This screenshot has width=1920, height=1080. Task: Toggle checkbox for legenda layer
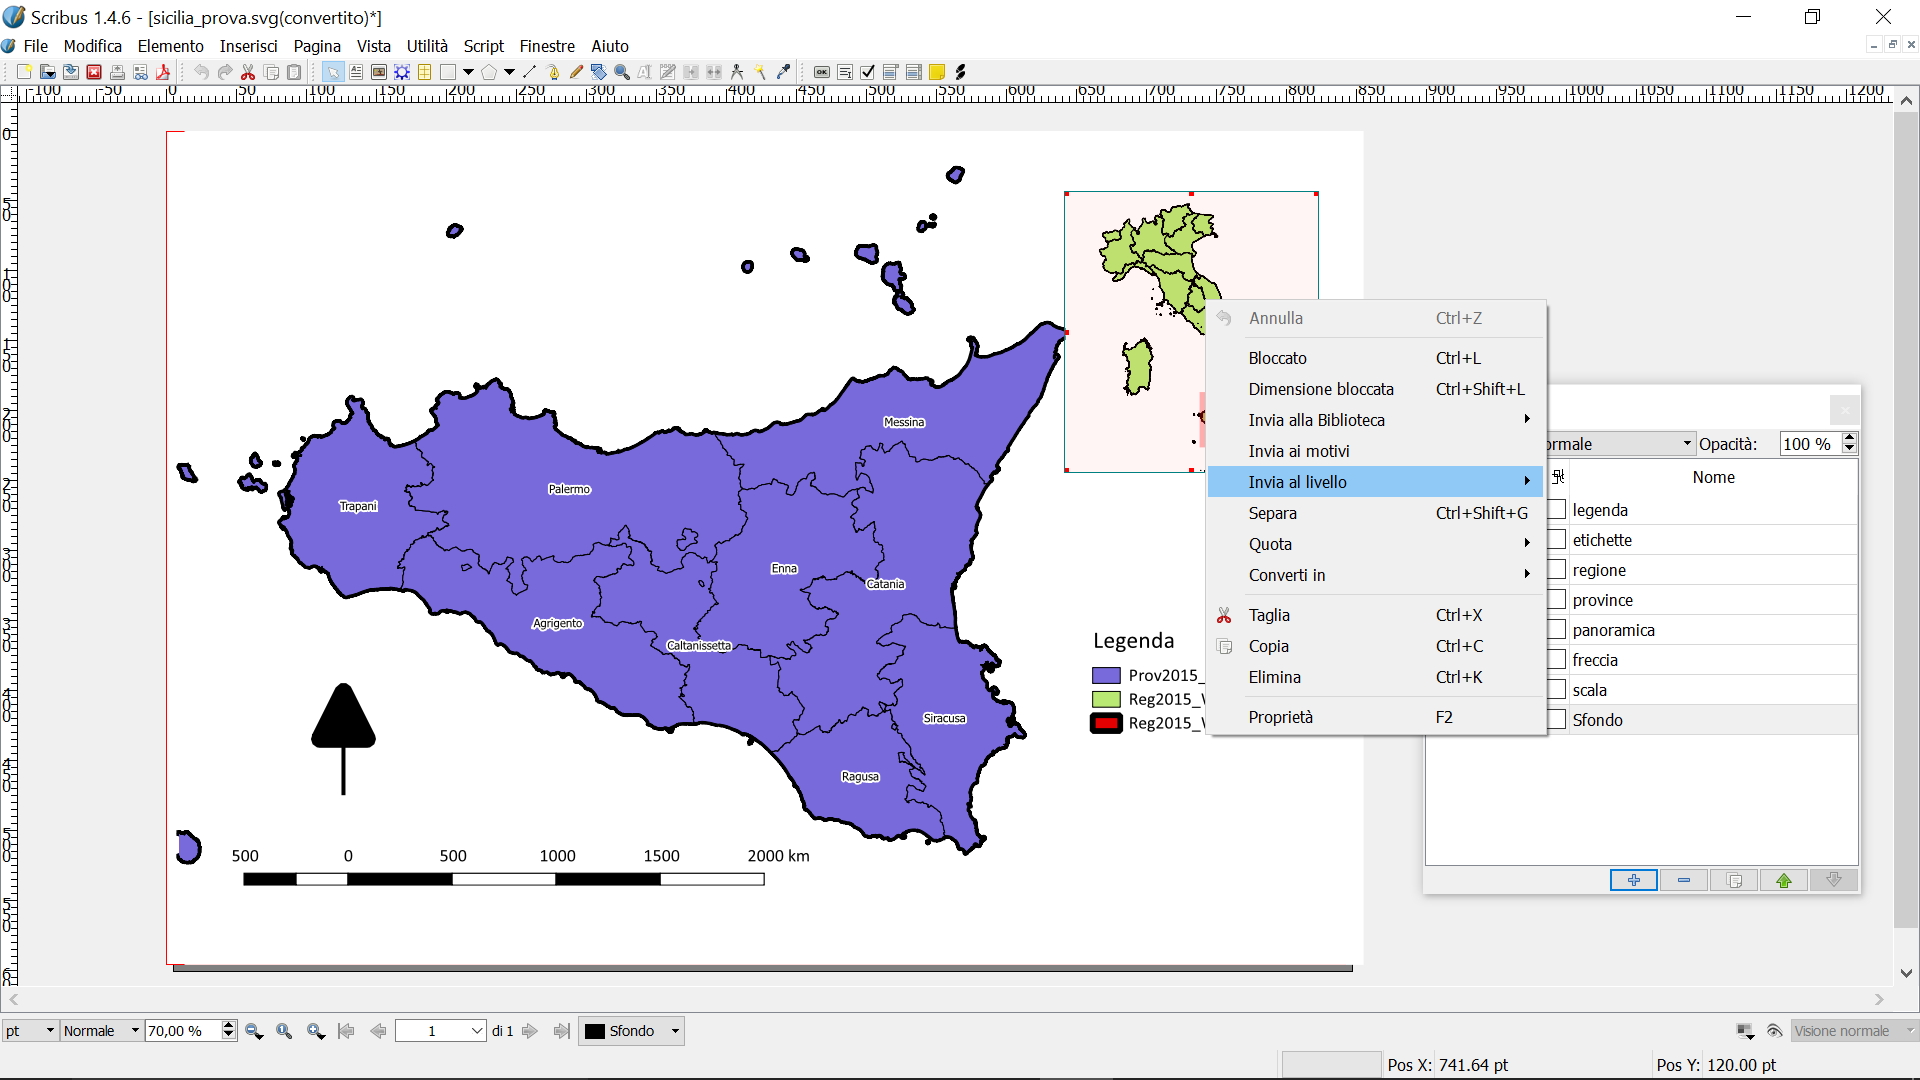(1557, 510)
